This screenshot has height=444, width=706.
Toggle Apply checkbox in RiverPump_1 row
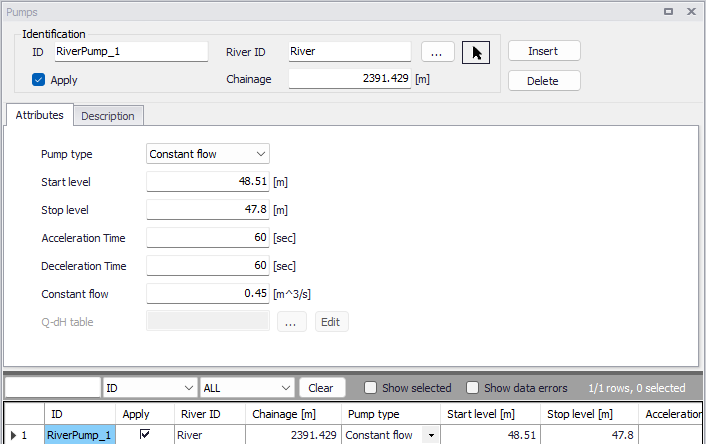click(145, 434)
